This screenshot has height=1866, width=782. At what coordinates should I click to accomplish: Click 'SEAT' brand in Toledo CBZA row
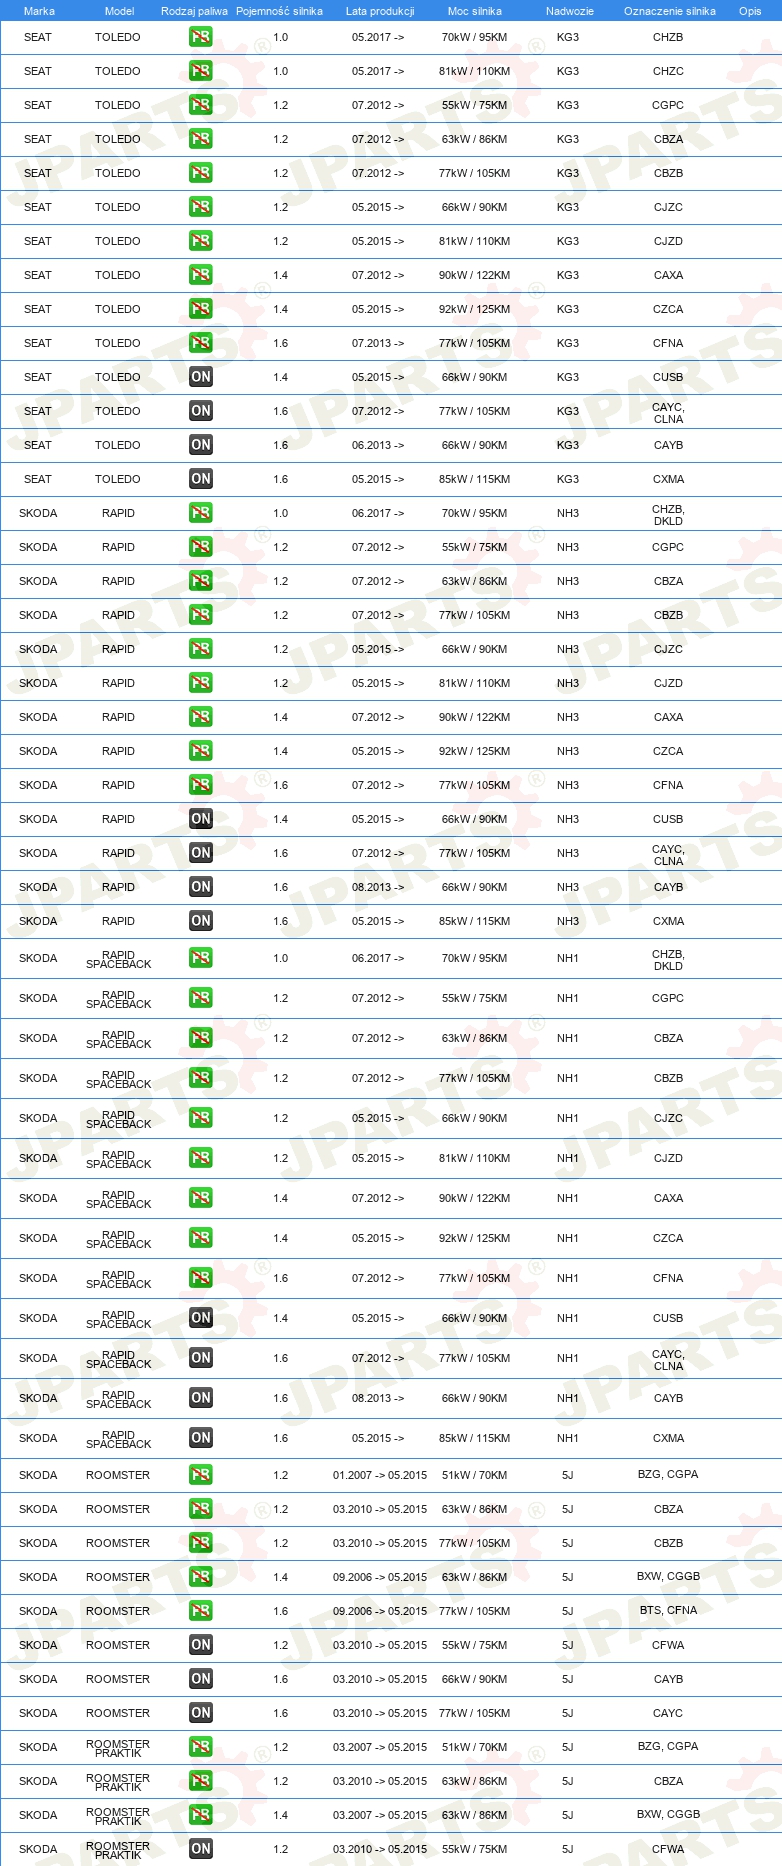pos(38,139)
